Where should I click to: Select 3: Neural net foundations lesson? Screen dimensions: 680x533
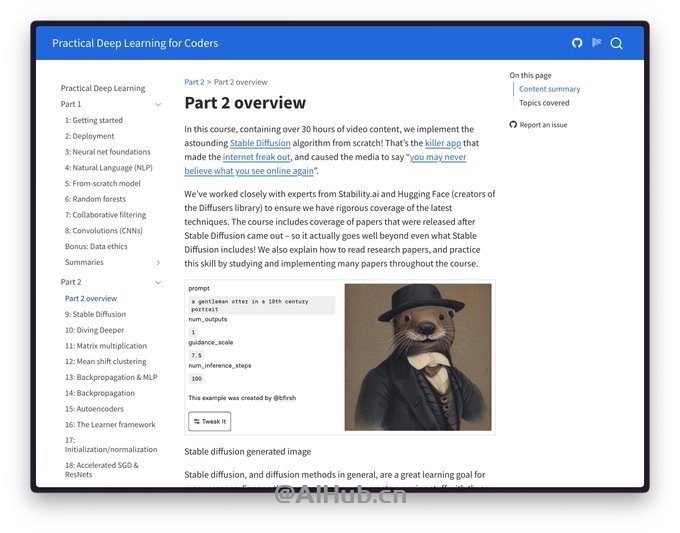(x=108, y=152)
